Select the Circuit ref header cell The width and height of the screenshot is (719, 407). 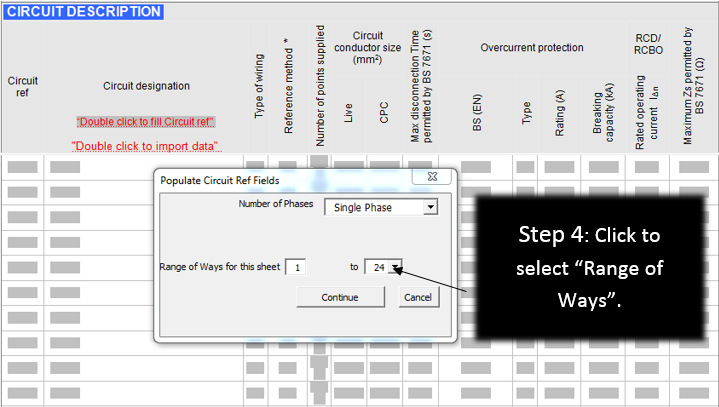tap(21, 86)
